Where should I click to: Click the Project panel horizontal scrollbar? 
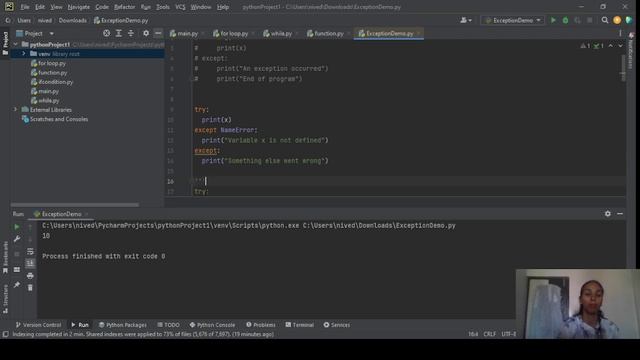coord(75,204)
